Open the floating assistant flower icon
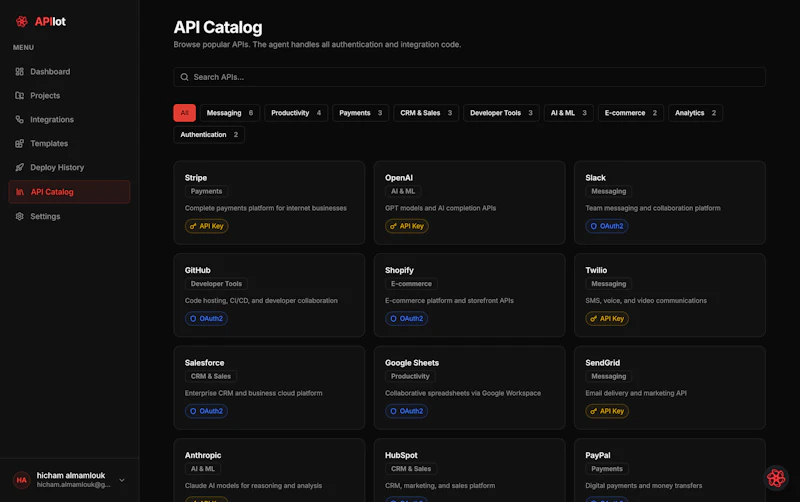 coord(776,478)
